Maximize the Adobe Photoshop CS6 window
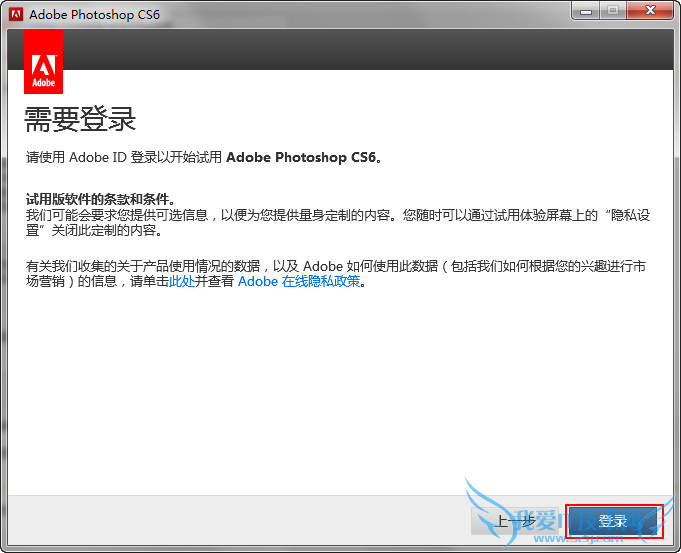Viewport: 681px width, 553px height. [x=613, y=11]
